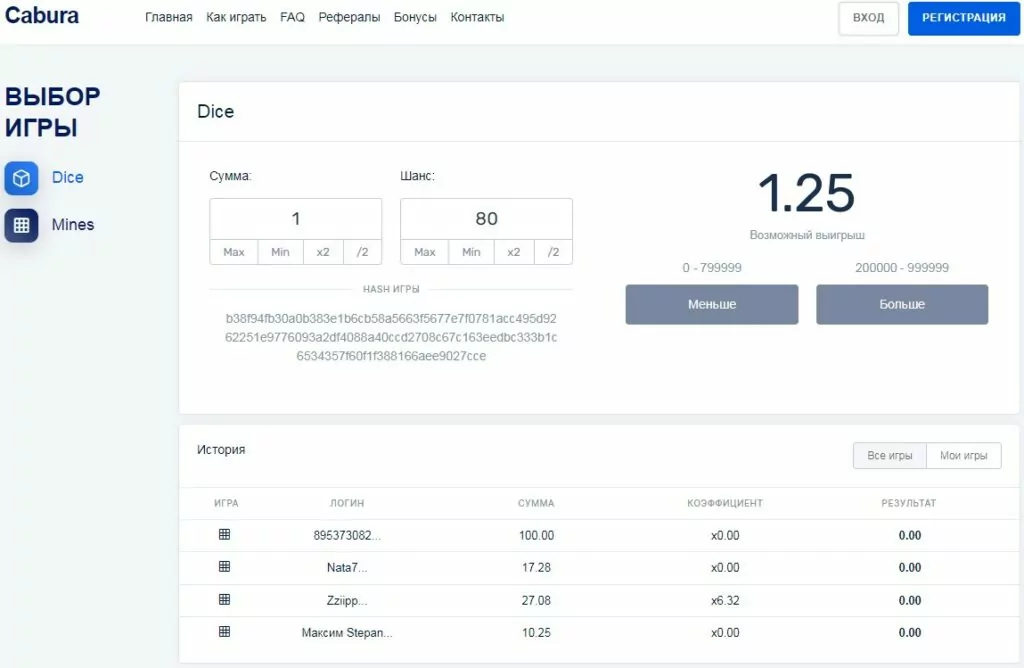Click the Cabura logo
1024x668 pixels.
[x=42, y=16]
